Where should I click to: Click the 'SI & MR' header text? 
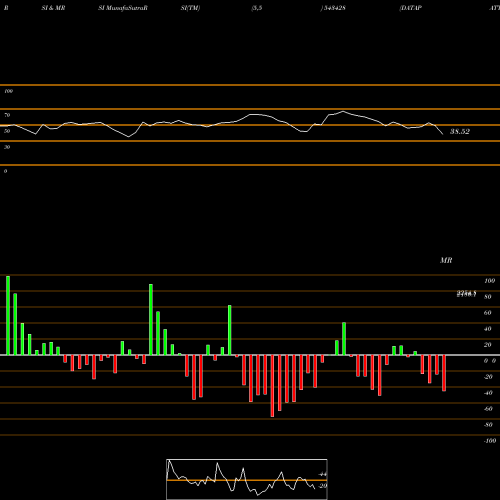[x=53, y=8]
